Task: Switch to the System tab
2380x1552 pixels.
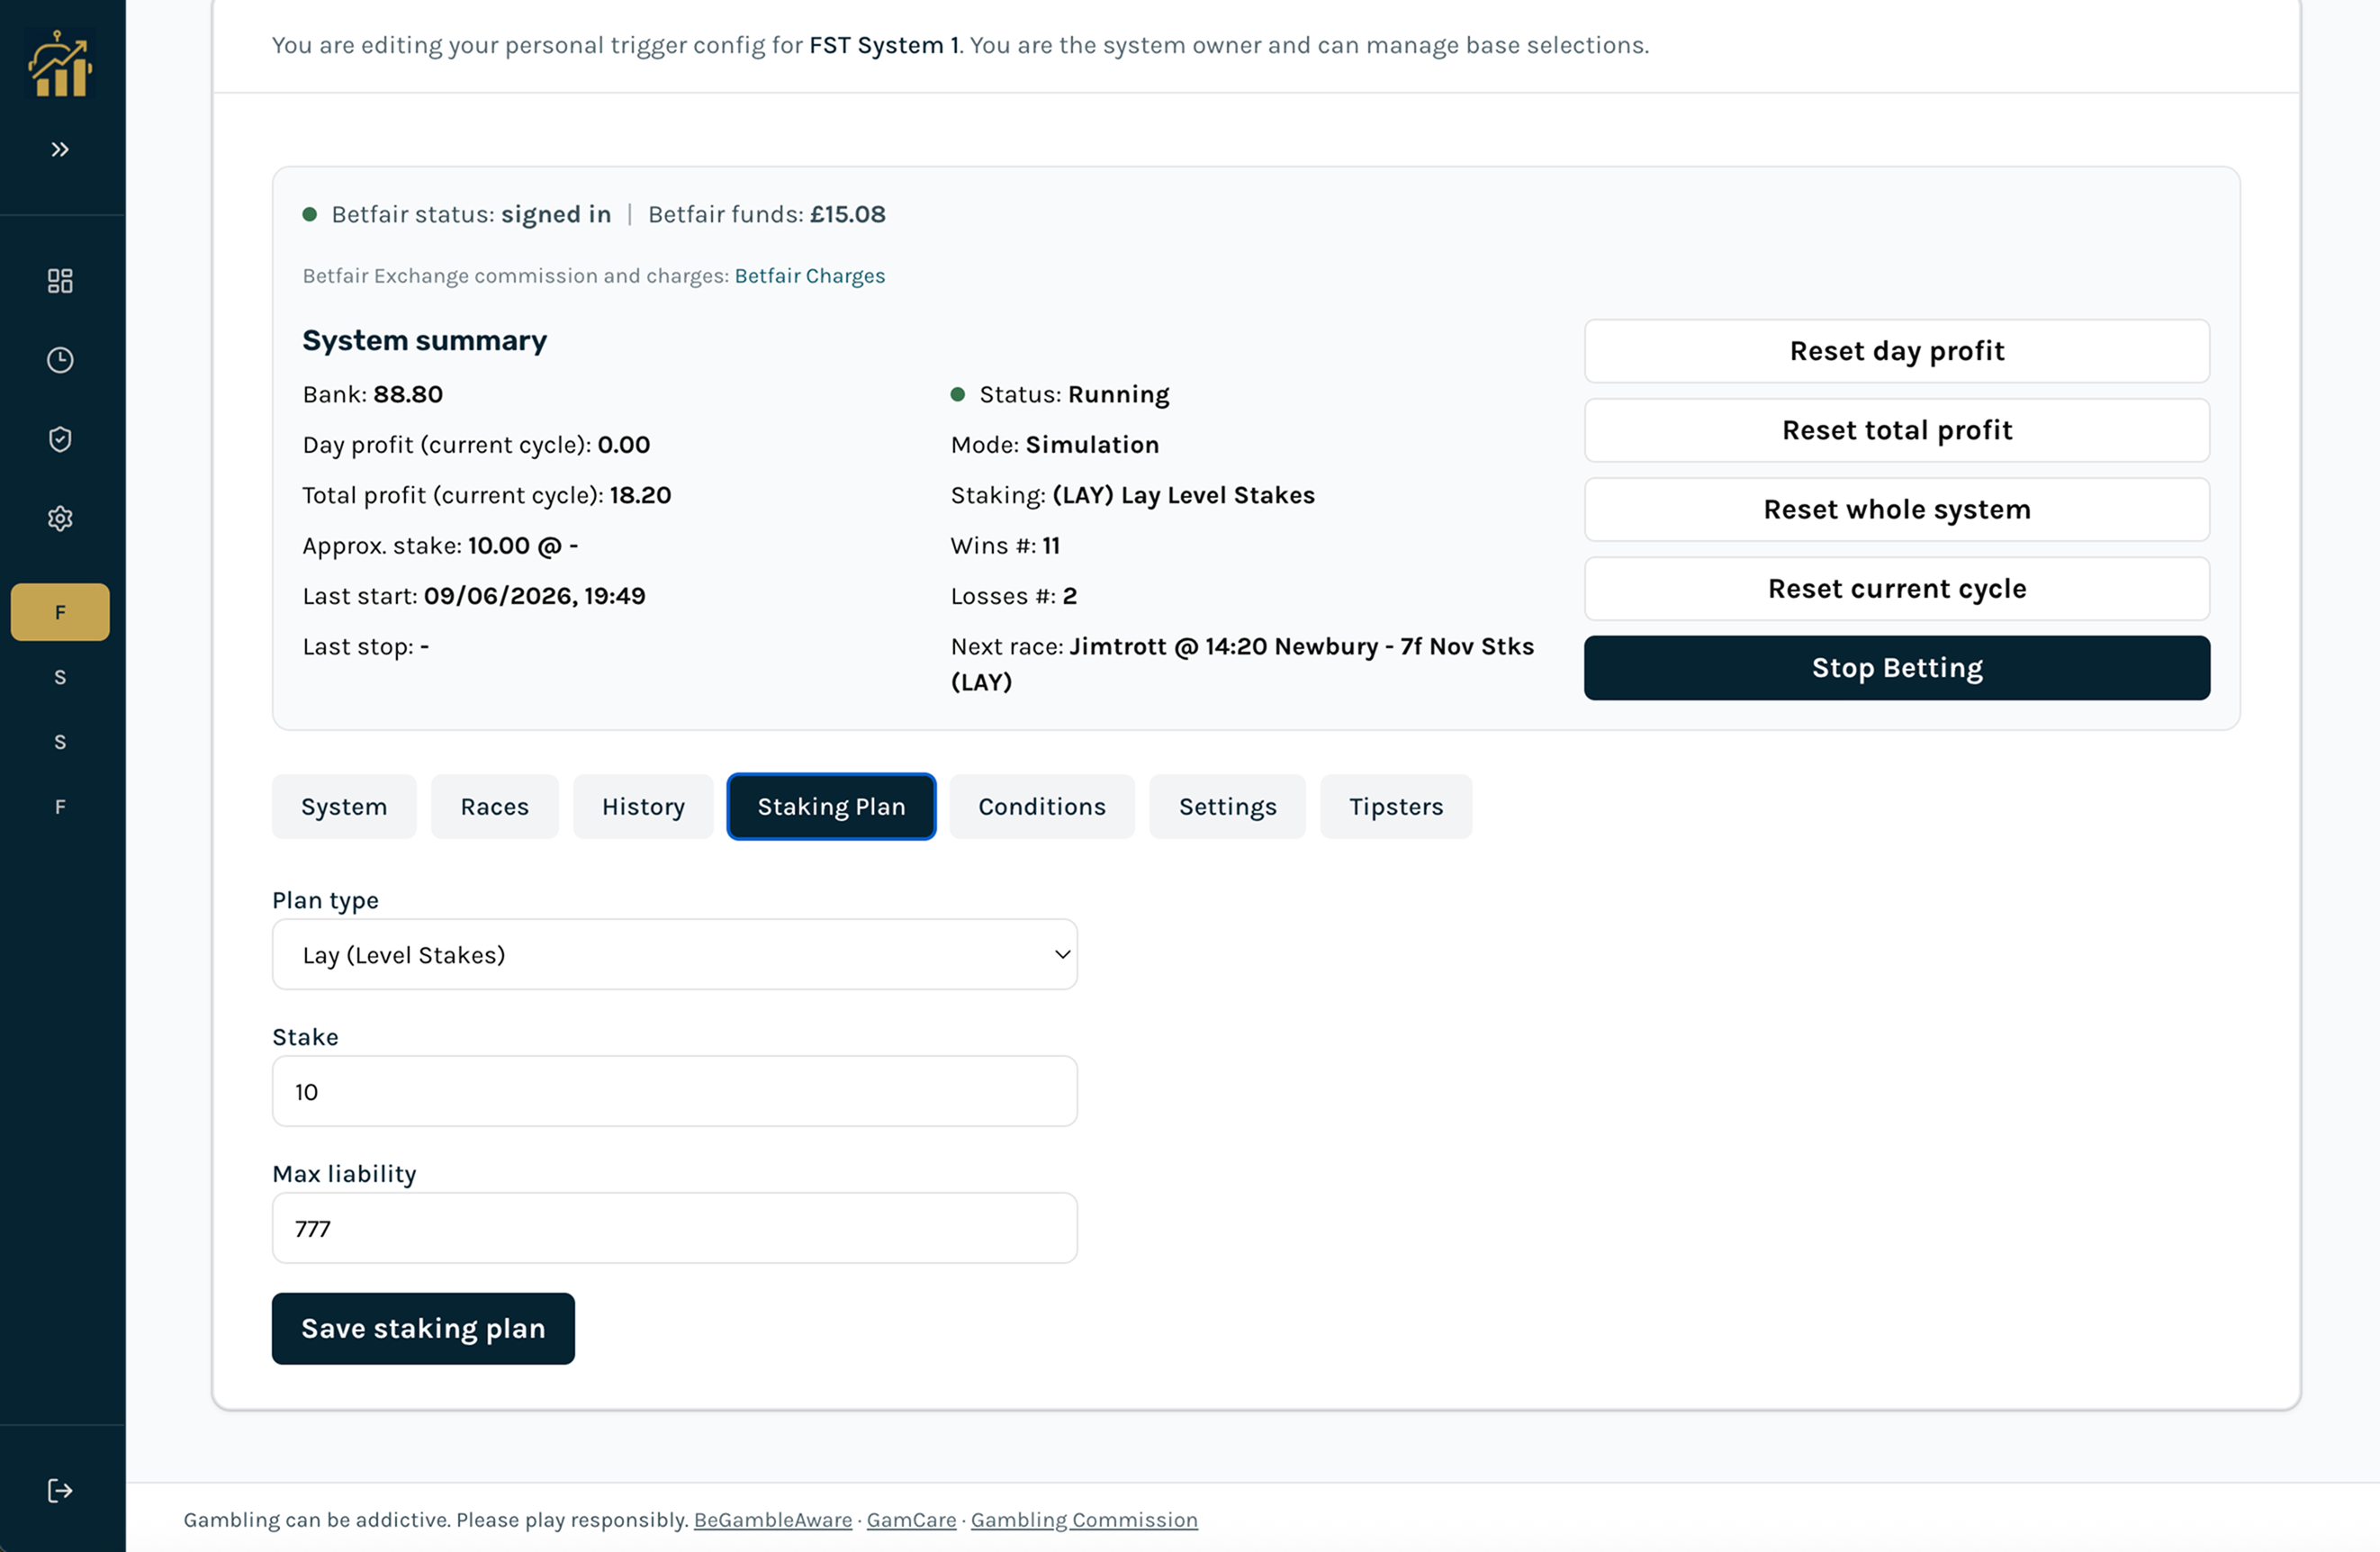Action: [x=344, y=806]
